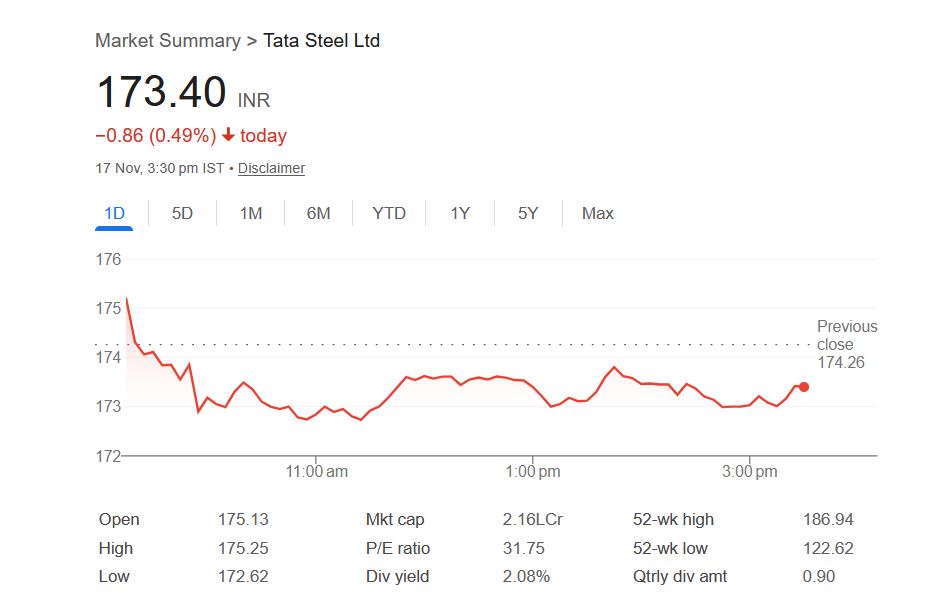
Task: Click the Market Summary breadcrumb link
Action: (167, 41)
